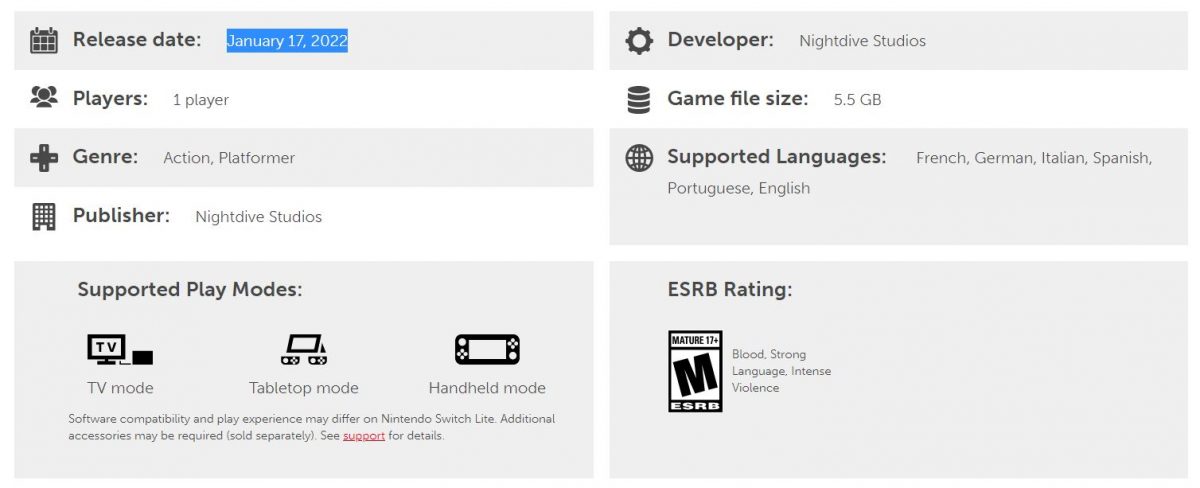The height and width of the screenshot is (488, 1200).
Task: Click the Action, Platformer genre text
Action: pos(229,158)
